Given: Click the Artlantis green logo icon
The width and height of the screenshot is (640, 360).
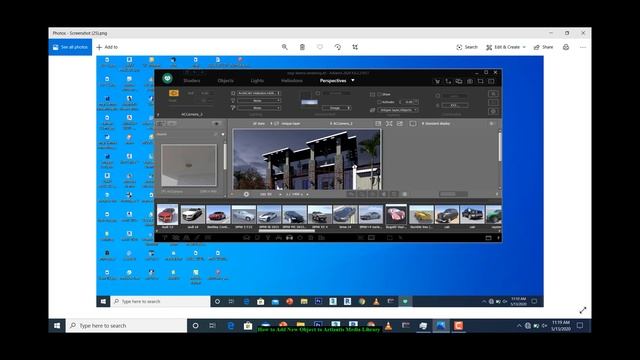Looking at the screenshot, I should (x=167, y=78).
